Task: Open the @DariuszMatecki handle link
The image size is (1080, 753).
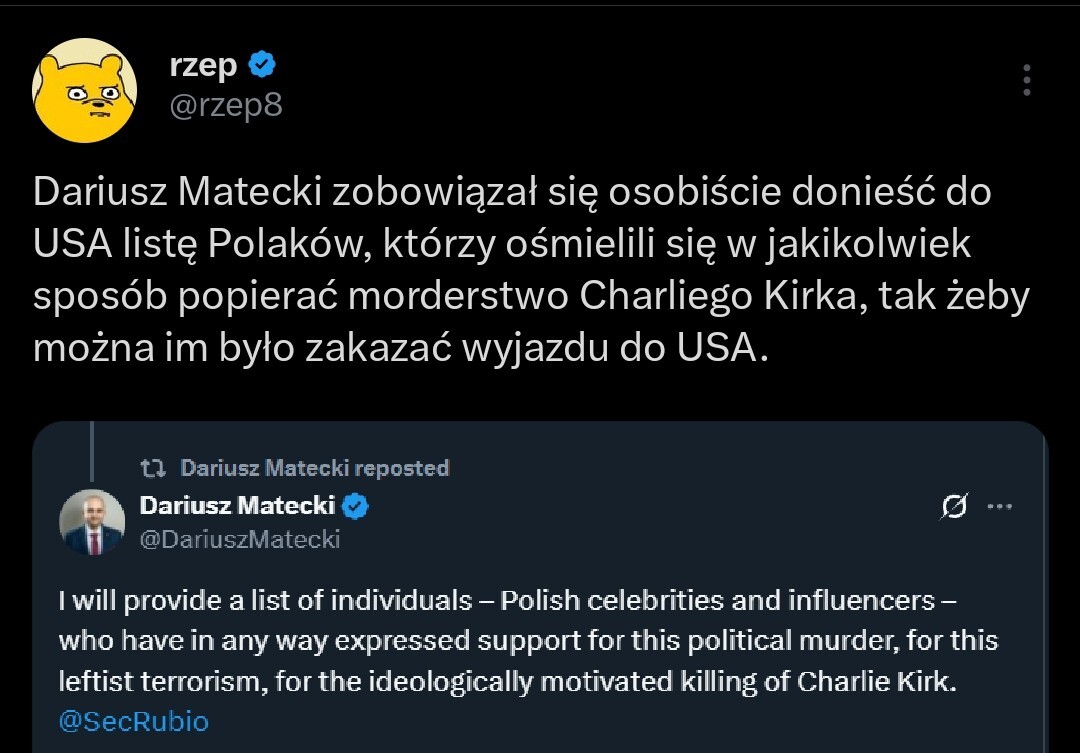Action: pos(239,539)
